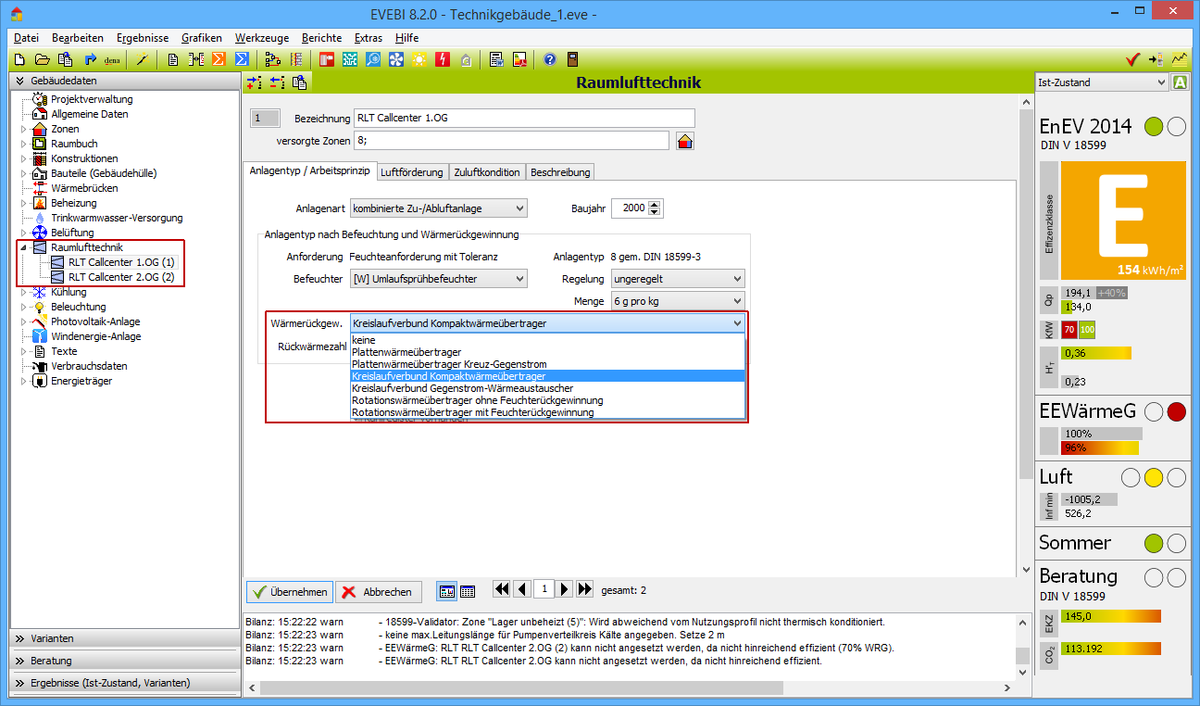Click the brown calculator toolbar icon
Screen dimensions: 1200x706
[572, 60]
